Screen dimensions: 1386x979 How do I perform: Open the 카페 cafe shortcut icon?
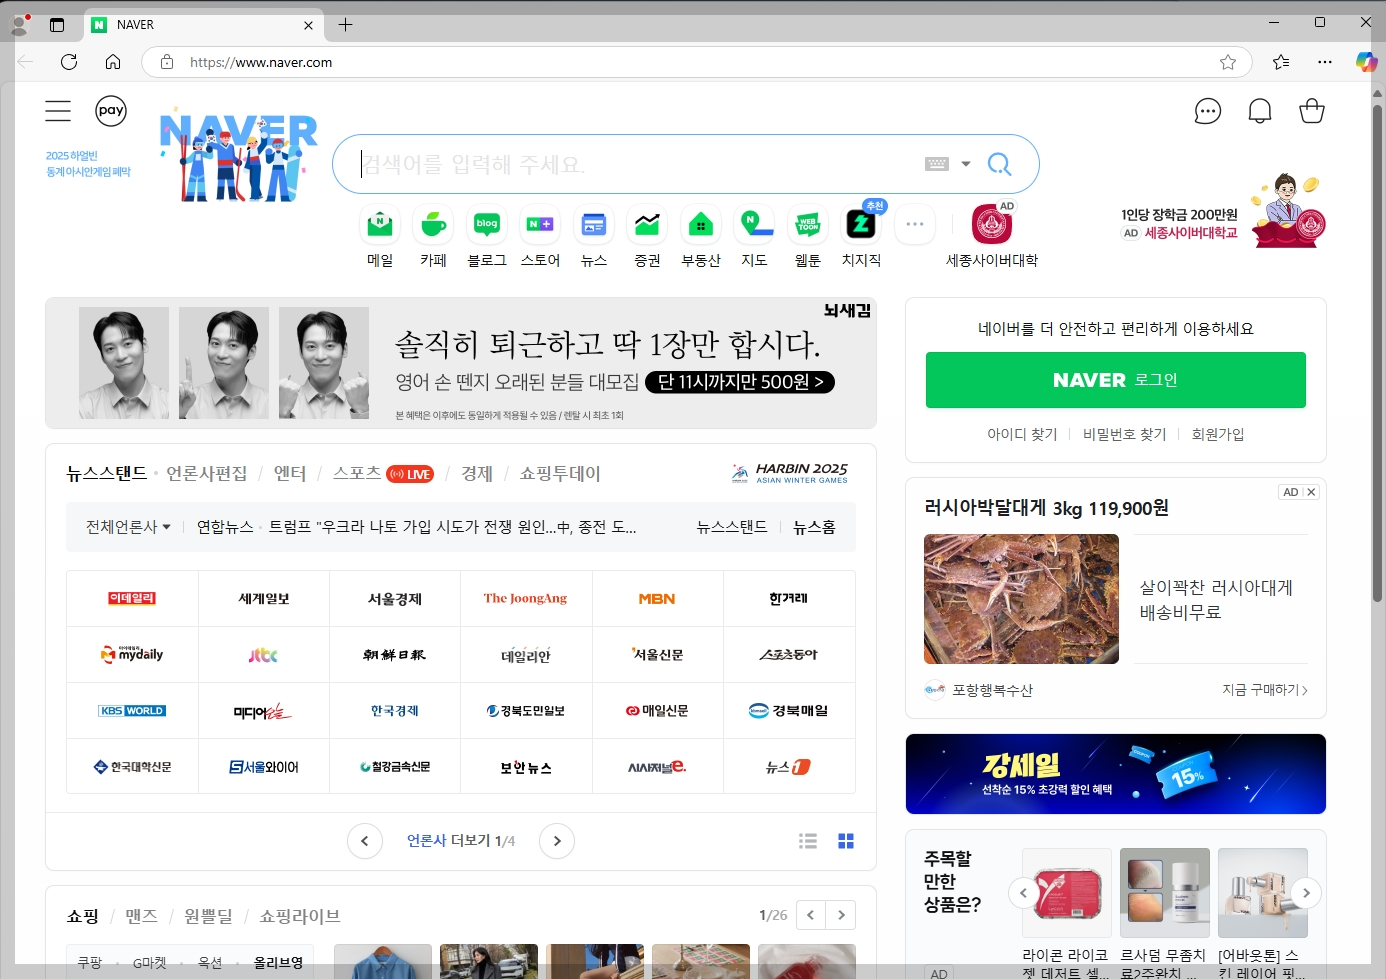(433, 225)
